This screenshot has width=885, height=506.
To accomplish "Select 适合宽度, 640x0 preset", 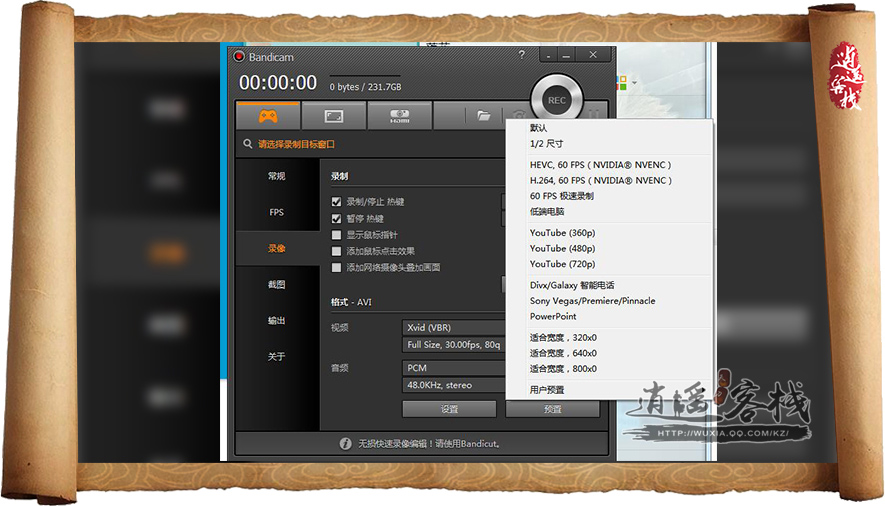I will point(610,353).
